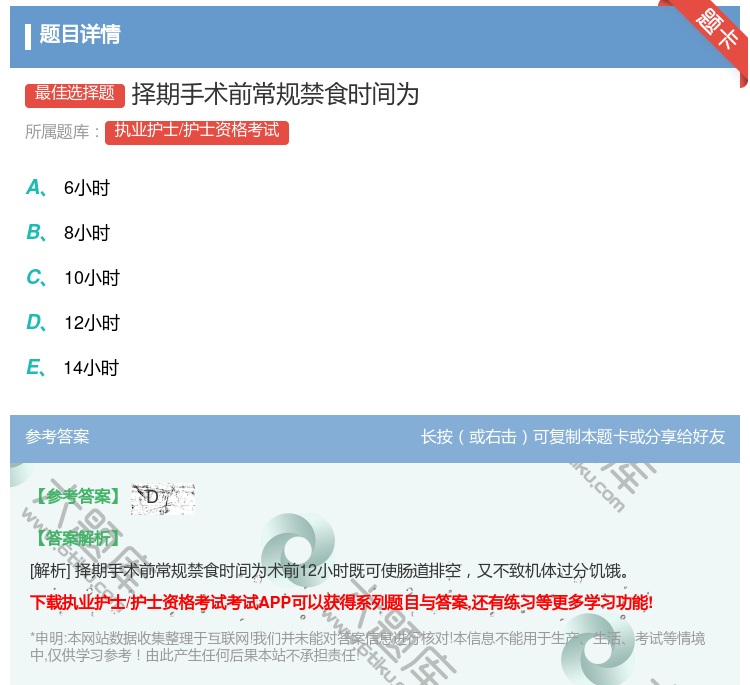Click the answer image showing D
This screenshot has width=750, height=685.
[x=163, y=499]
